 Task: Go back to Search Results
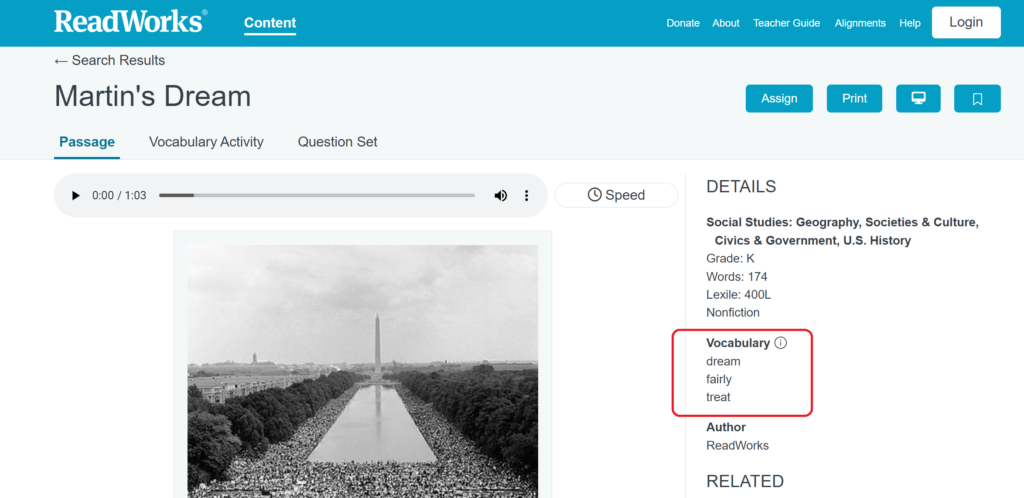[x=110, y=61]
